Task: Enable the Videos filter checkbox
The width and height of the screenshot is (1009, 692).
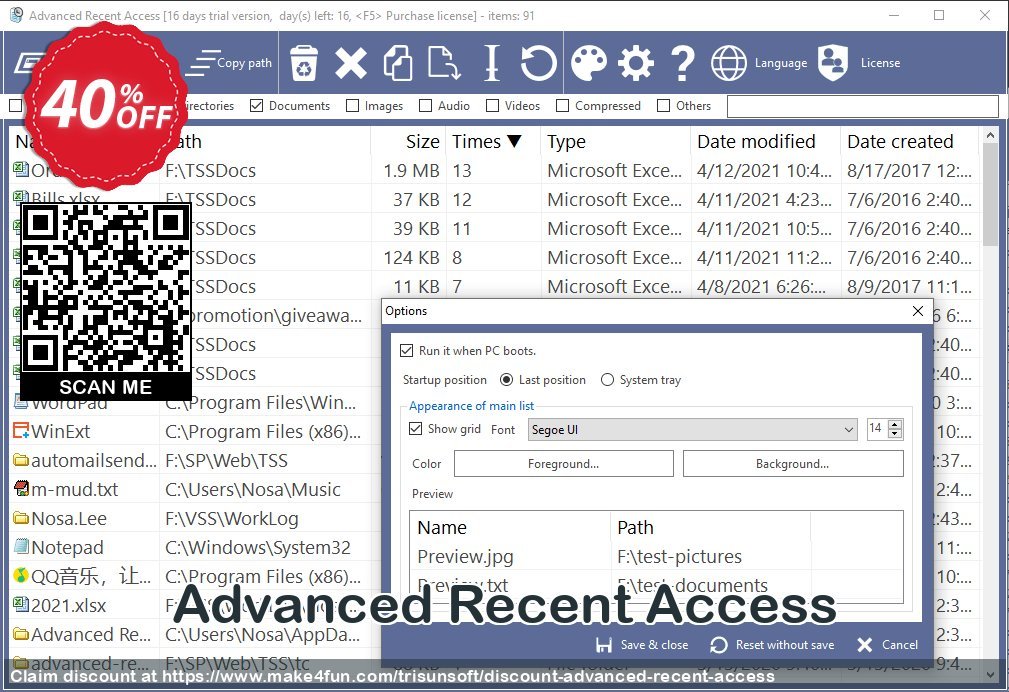Action: (492, 106)
